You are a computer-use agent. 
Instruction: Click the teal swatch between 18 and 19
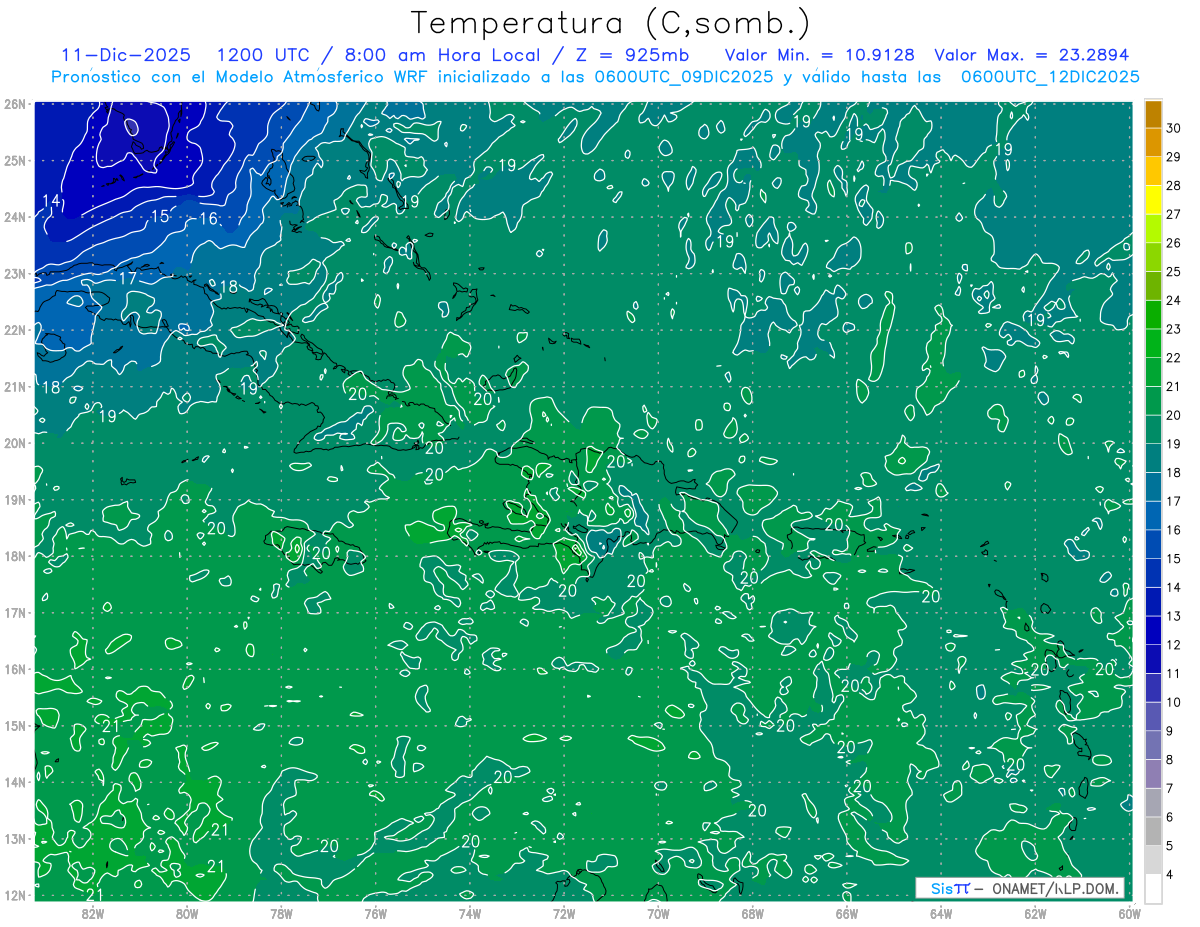[1153, 458]
